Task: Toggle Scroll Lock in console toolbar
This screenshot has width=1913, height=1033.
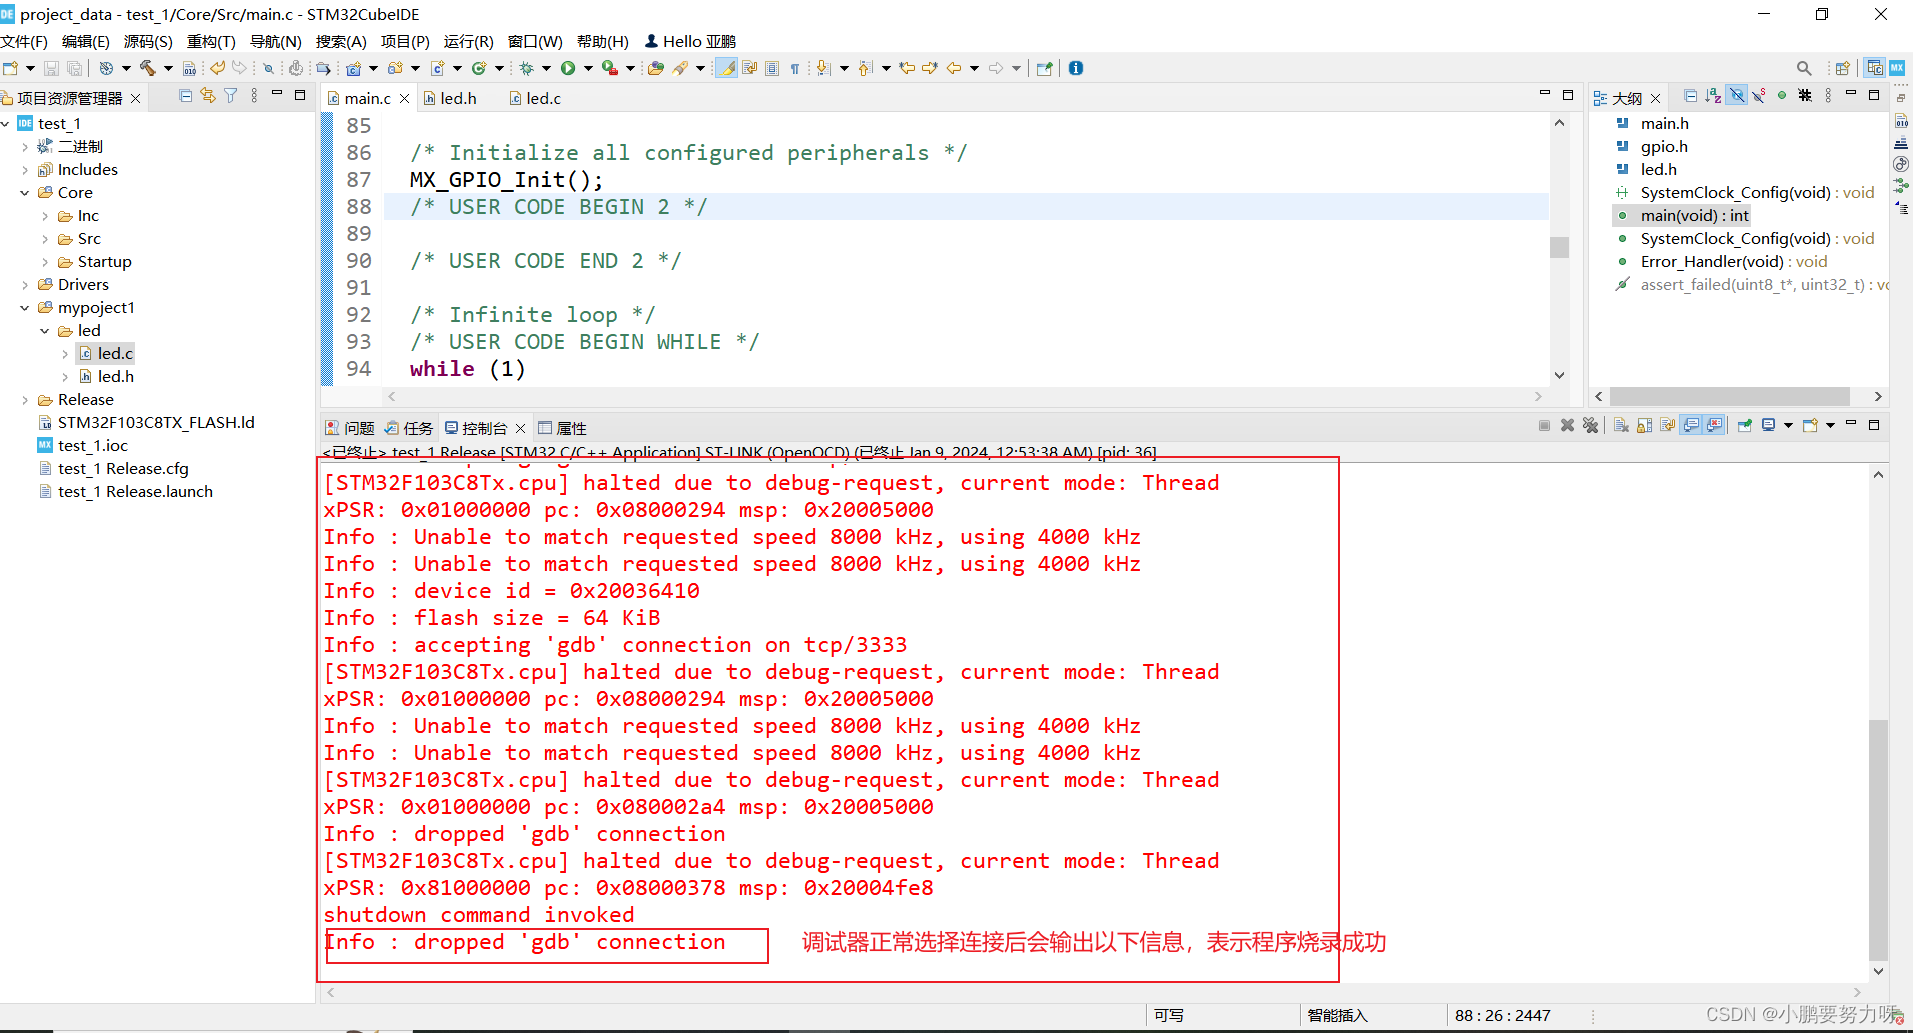Action: 1644,425
